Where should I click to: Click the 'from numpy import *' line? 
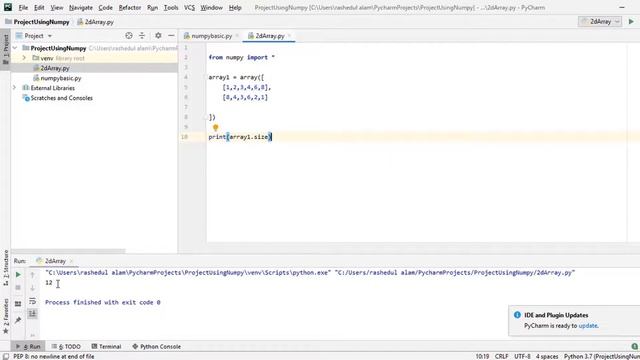tap(242, 58)
